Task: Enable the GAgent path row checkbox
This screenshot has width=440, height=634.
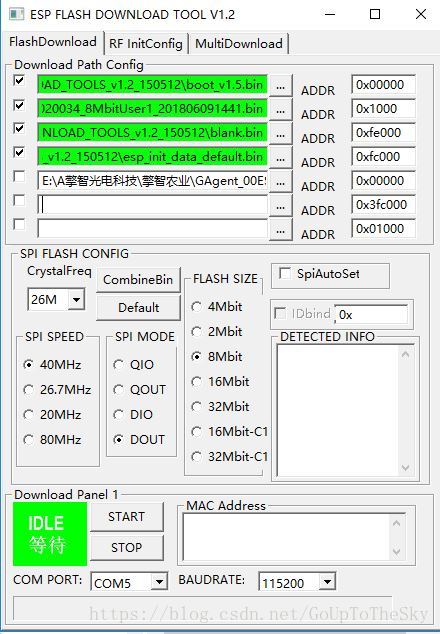Action: click(19, 176)
